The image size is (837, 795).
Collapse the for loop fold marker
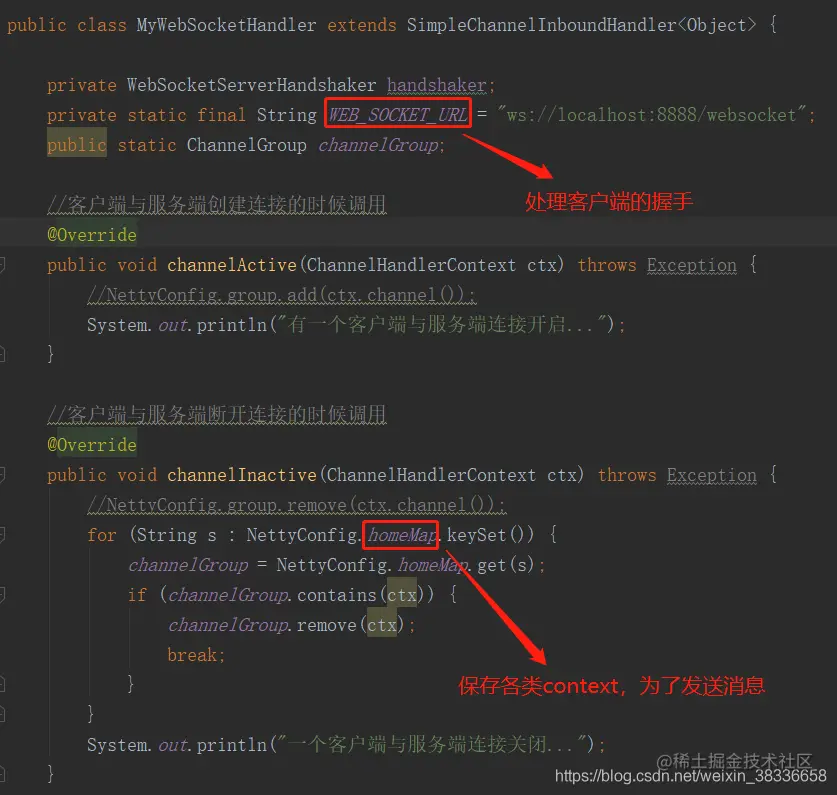pyautogui.click(x=2, y=534)
